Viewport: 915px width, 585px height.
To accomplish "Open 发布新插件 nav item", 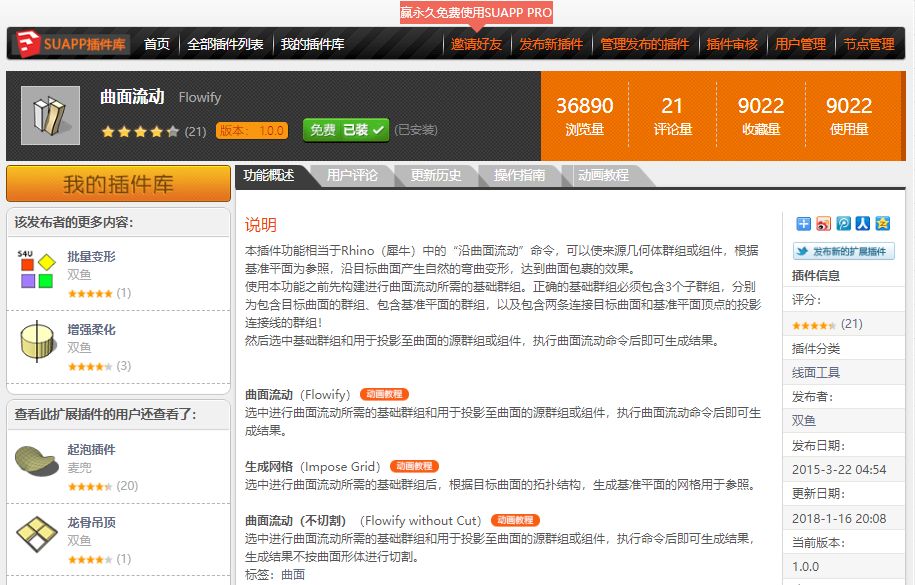I will coord(551,44).
